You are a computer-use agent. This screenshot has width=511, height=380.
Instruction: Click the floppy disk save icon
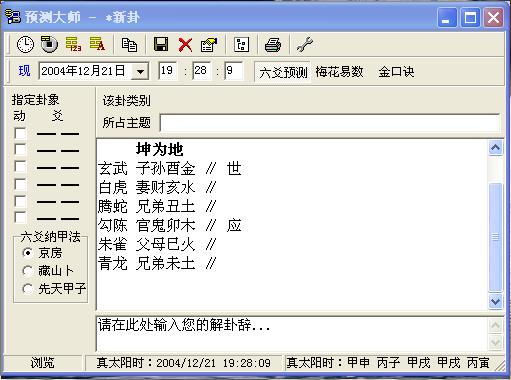coord(161,44)
